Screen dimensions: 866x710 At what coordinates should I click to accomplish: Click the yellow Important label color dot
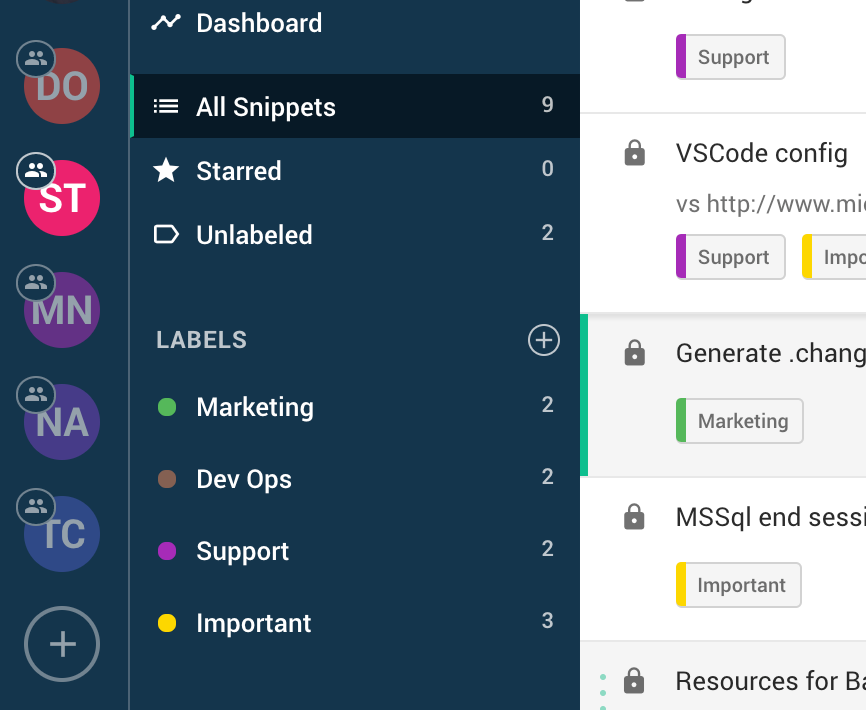click(x=167, y=623)
